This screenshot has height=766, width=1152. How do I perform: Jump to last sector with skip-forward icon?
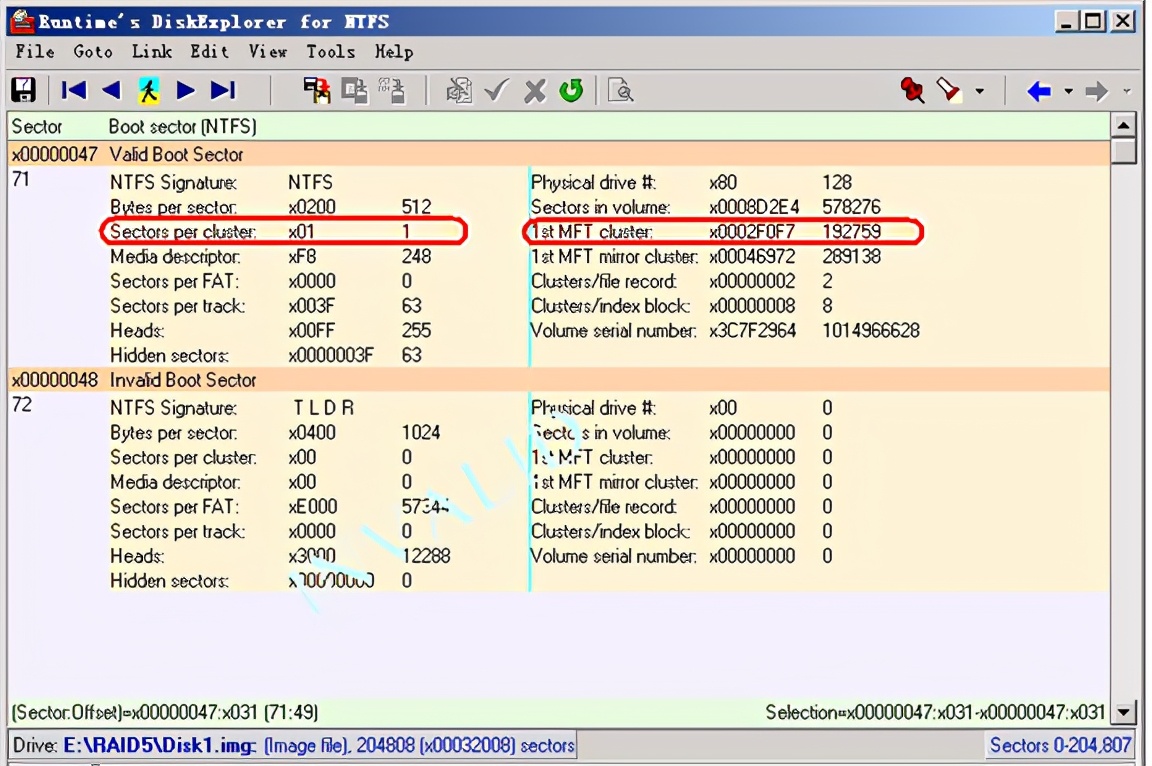click(223, 91)
